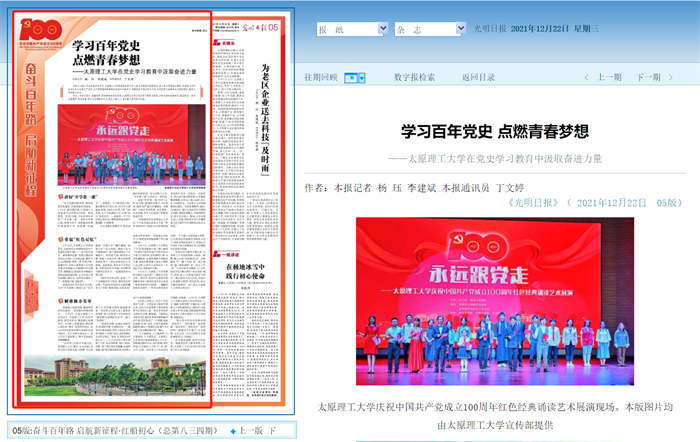Go to previous issue via 上一期
Viewport: 700px width, 442px height.
609,77
